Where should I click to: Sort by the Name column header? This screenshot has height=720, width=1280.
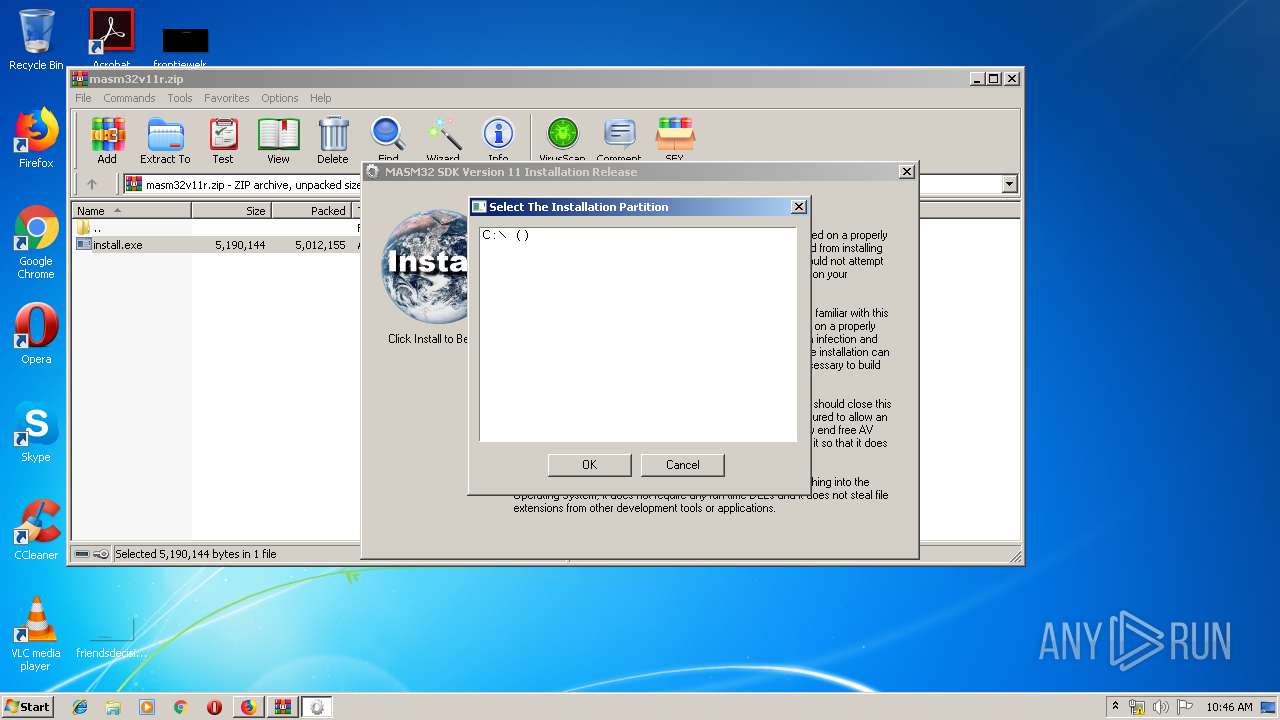coord(132,211)
